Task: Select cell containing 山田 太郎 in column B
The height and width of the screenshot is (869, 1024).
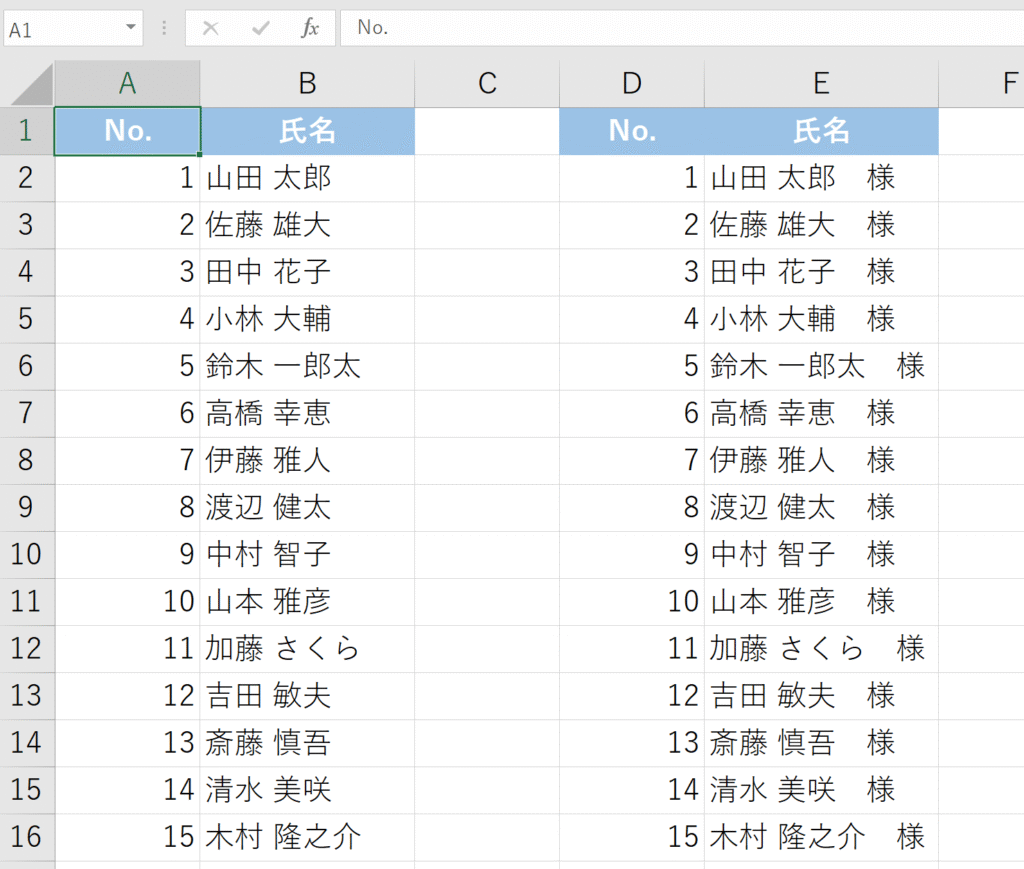Action: tap(307, 178)
